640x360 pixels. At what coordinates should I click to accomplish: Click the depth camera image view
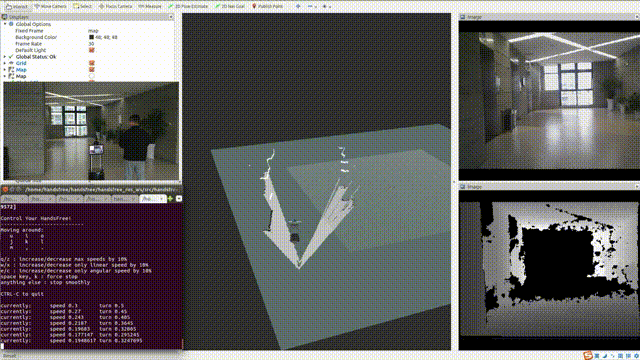point(549,270)
